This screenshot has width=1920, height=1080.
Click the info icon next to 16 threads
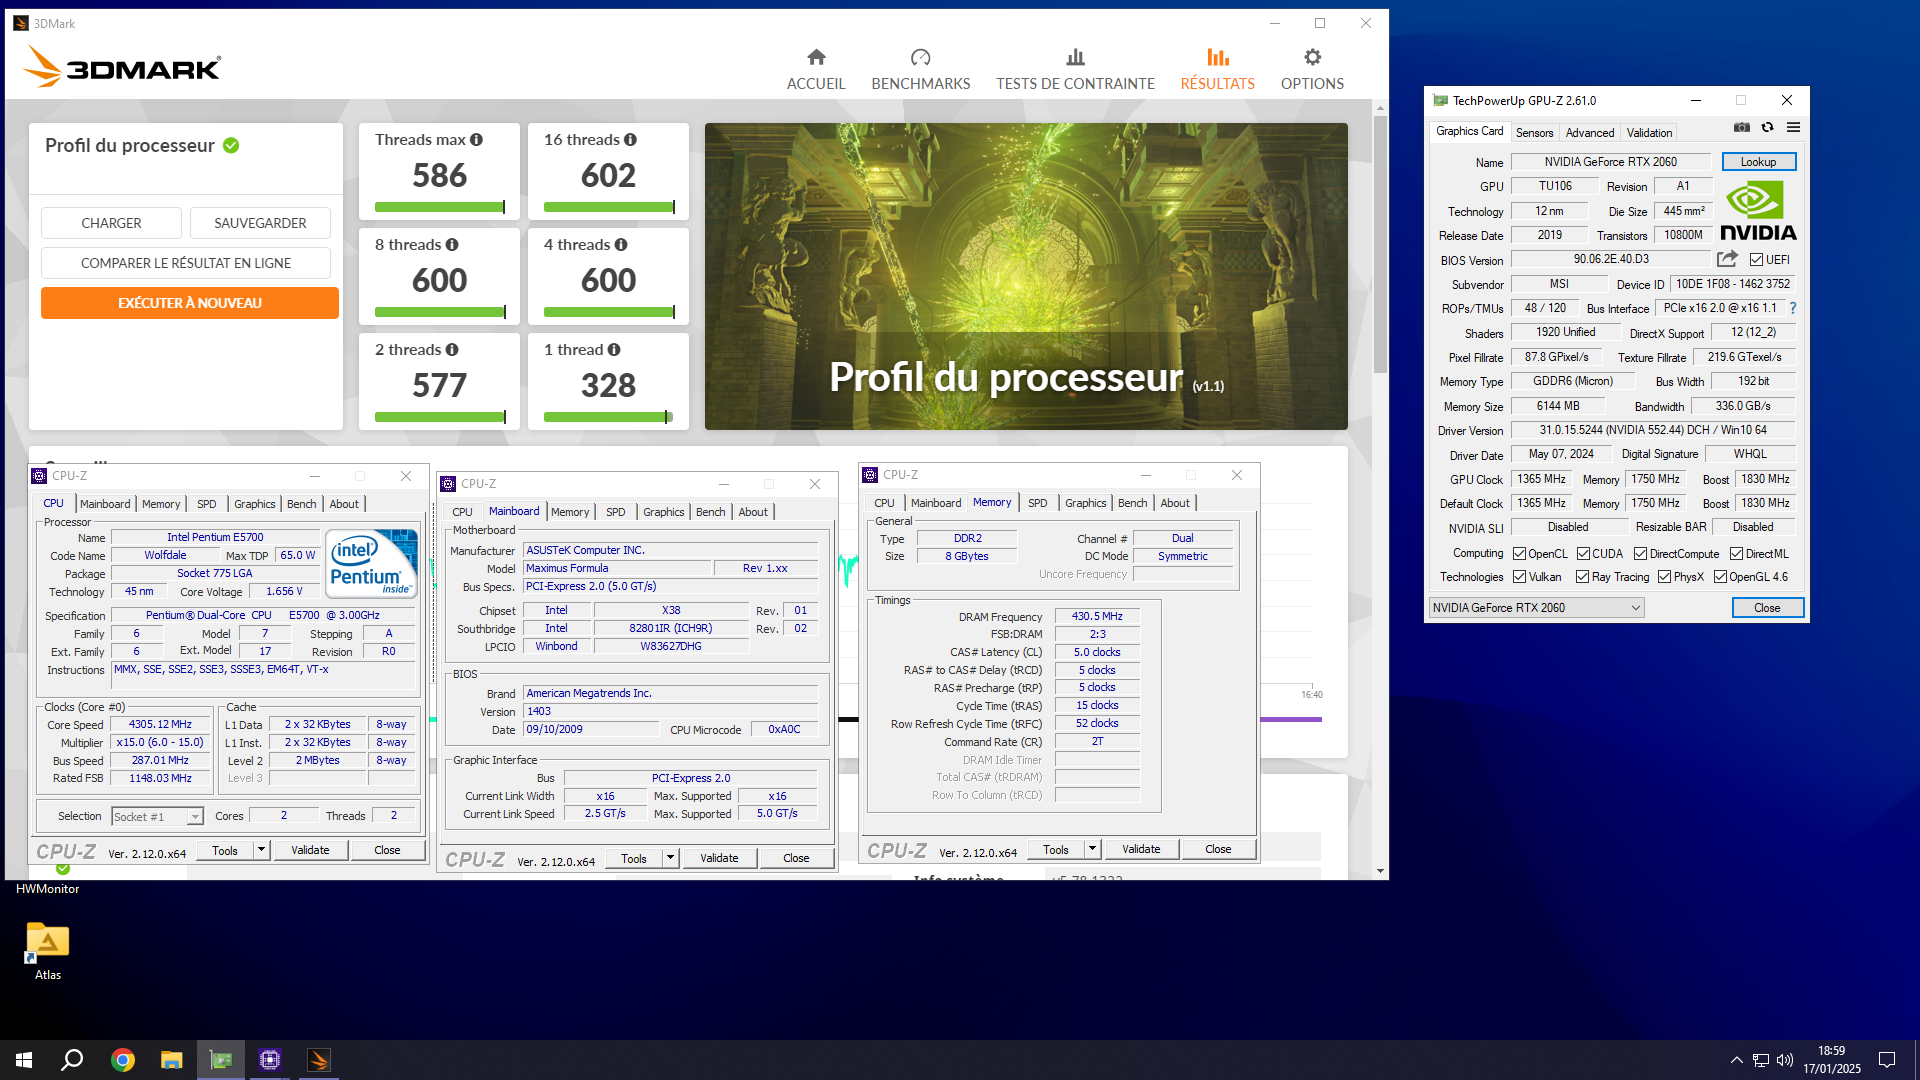pyautogui.click(x=630, y=140)
